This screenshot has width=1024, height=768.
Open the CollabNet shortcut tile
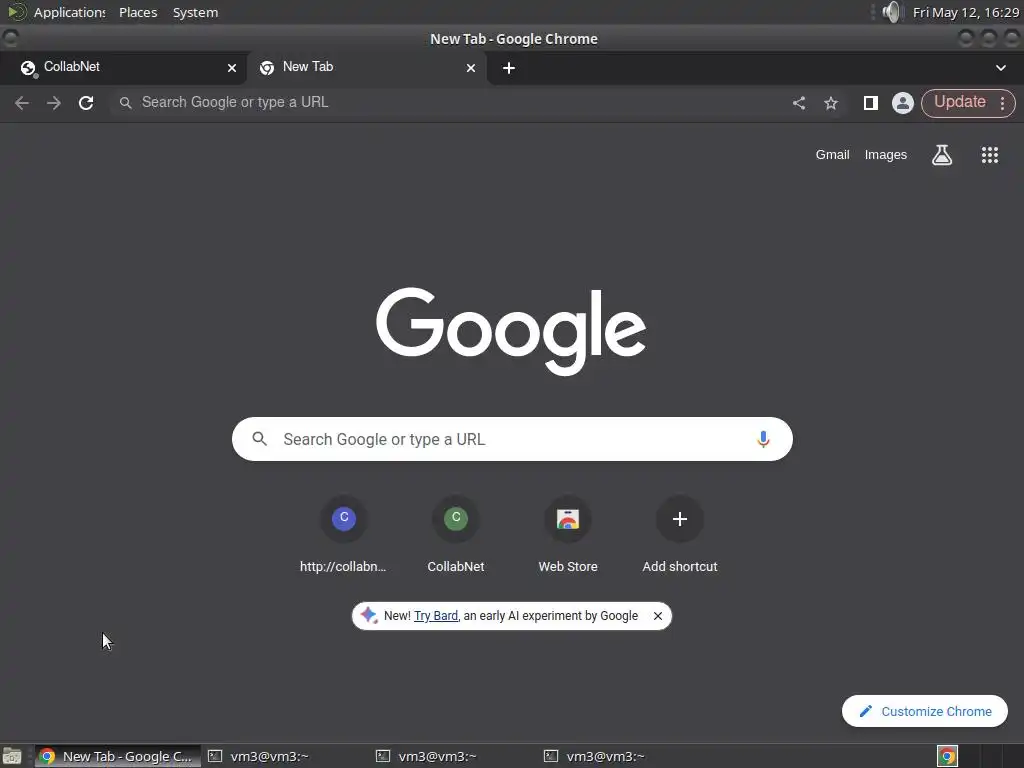click(456, 536)
